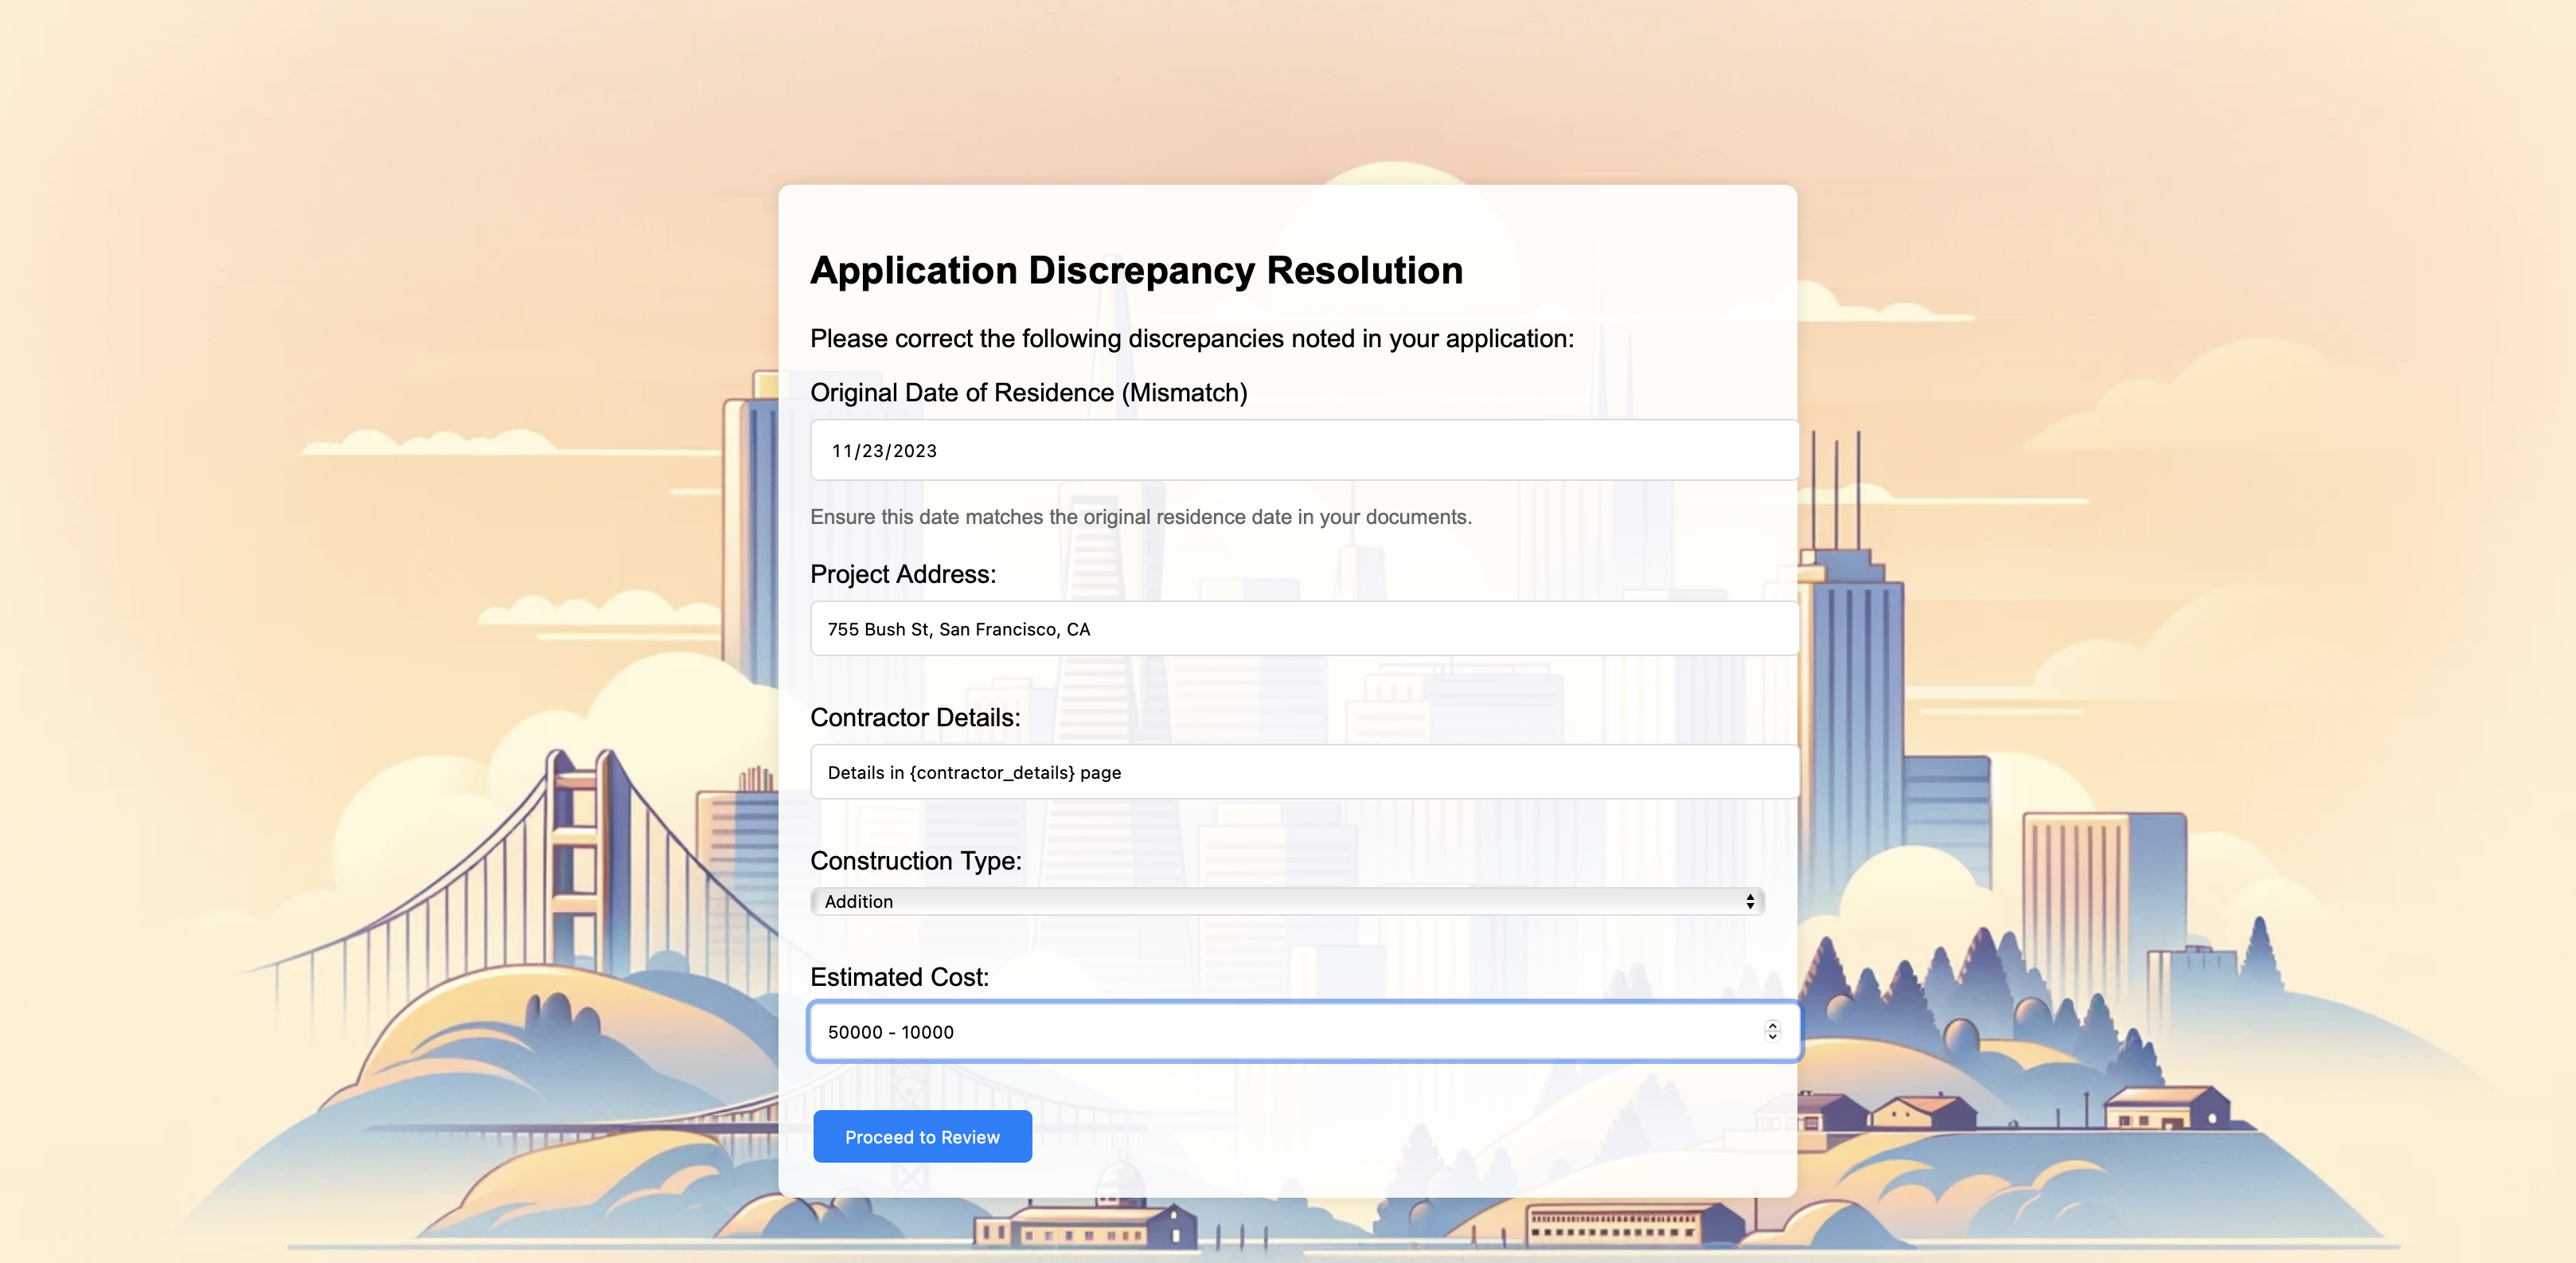
Task: Decrease Estimated Cost with the down stepper arrow
Action: 1772,1037
